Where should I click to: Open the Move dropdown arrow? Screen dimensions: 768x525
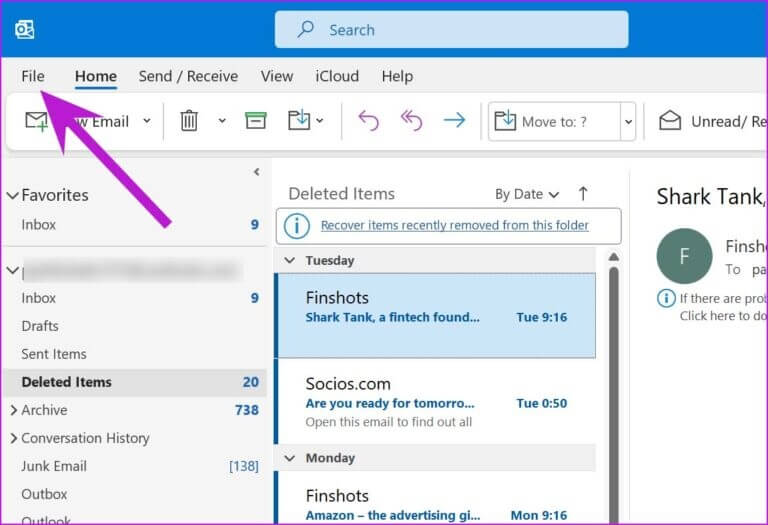pos(319,120)
